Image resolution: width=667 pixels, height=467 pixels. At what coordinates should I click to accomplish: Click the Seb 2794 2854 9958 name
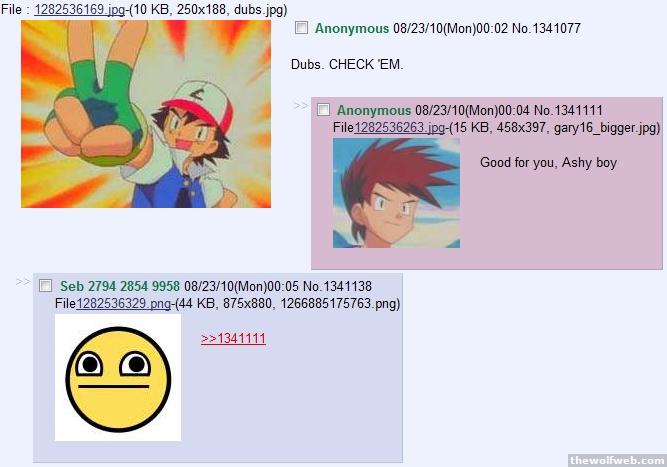120,286
